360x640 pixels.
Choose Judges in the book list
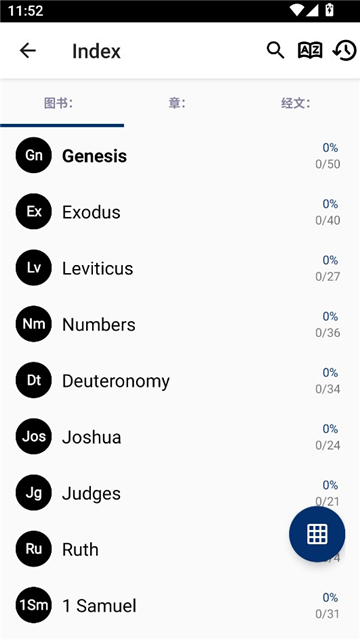click(x=180, y=493)
